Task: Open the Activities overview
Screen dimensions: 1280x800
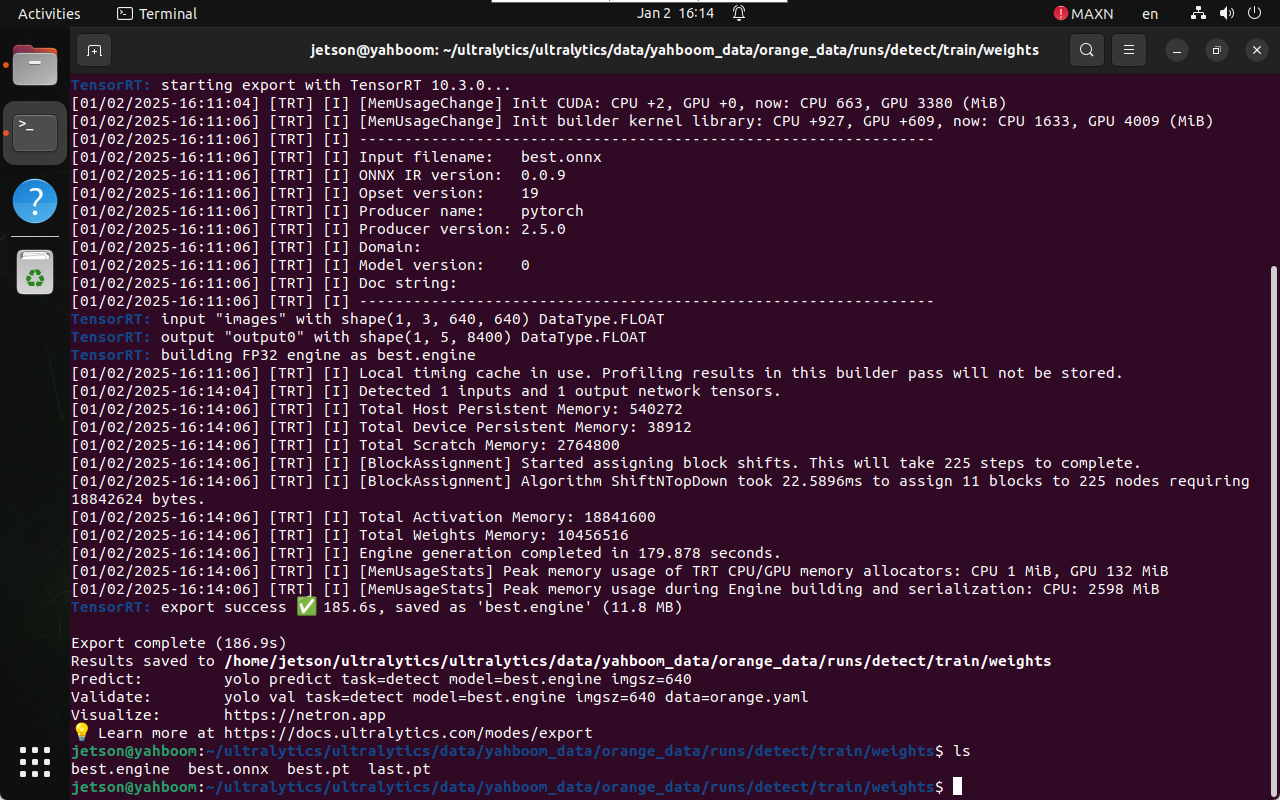Action: click(48, 13)
